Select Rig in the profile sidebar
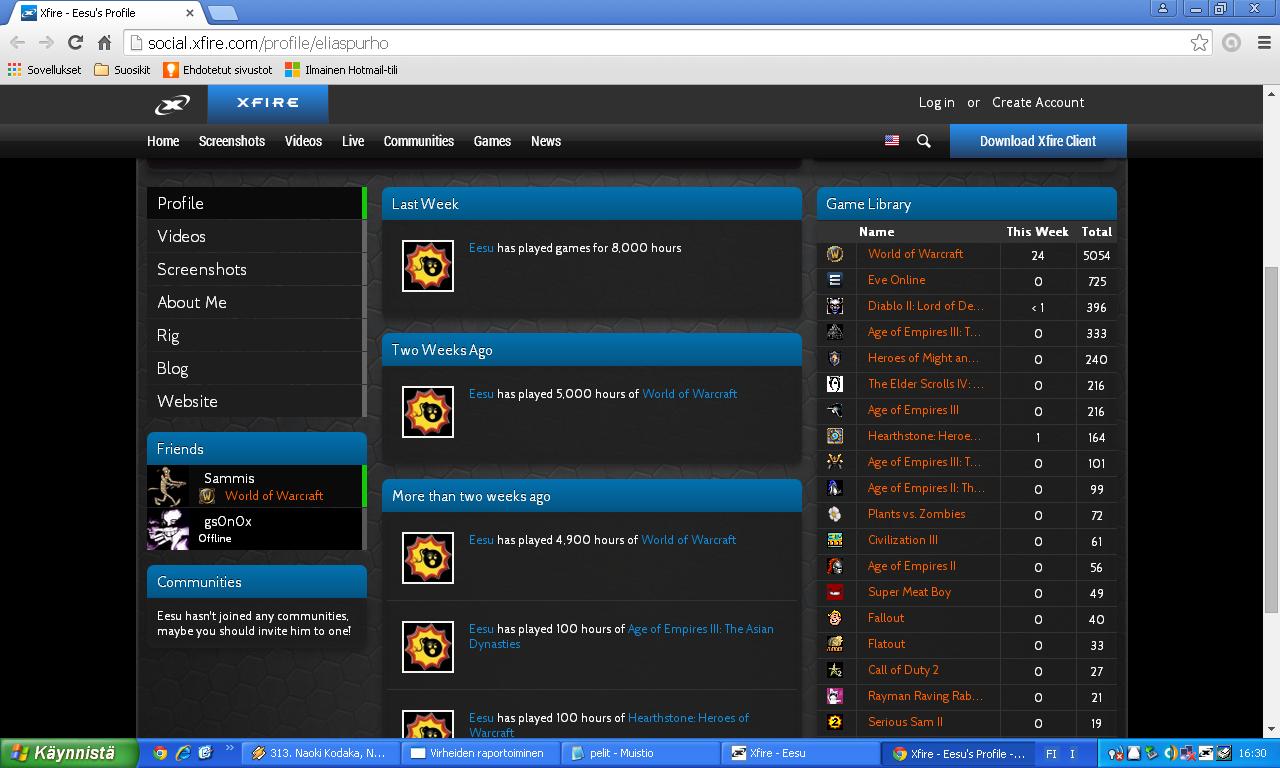 pyautogui.click(x=168, y=335)
